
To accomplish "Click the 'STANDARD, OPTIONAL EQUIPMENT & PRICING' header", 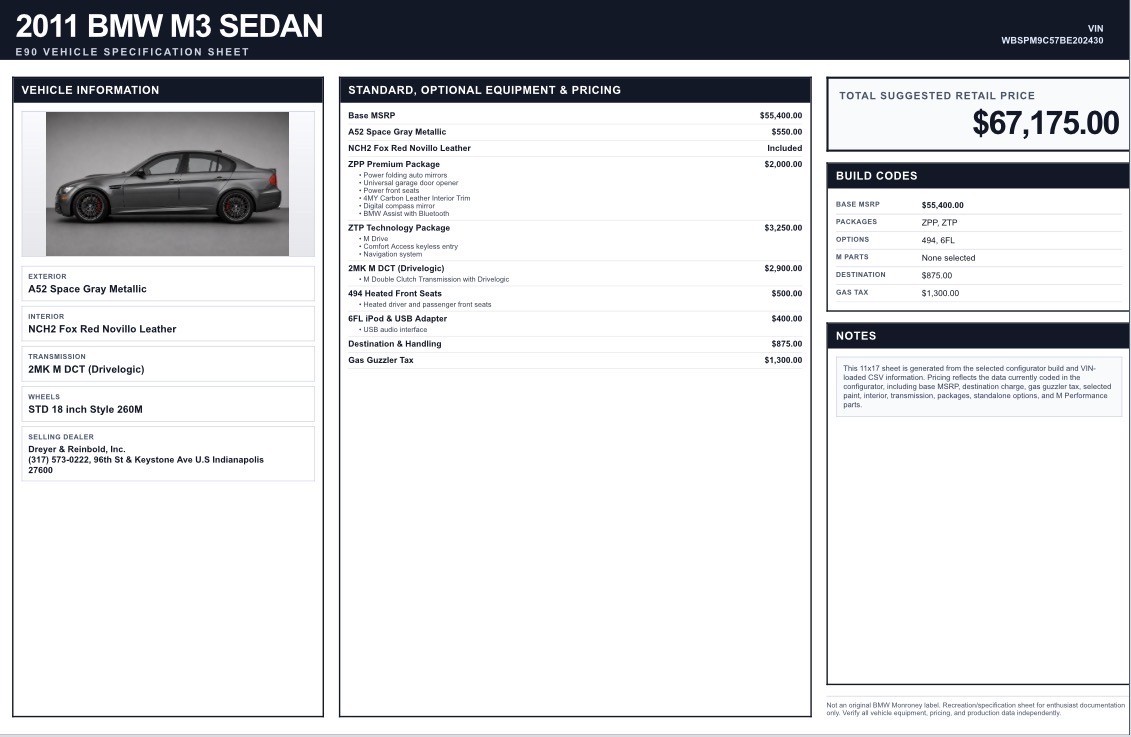I will pos(575,90).
